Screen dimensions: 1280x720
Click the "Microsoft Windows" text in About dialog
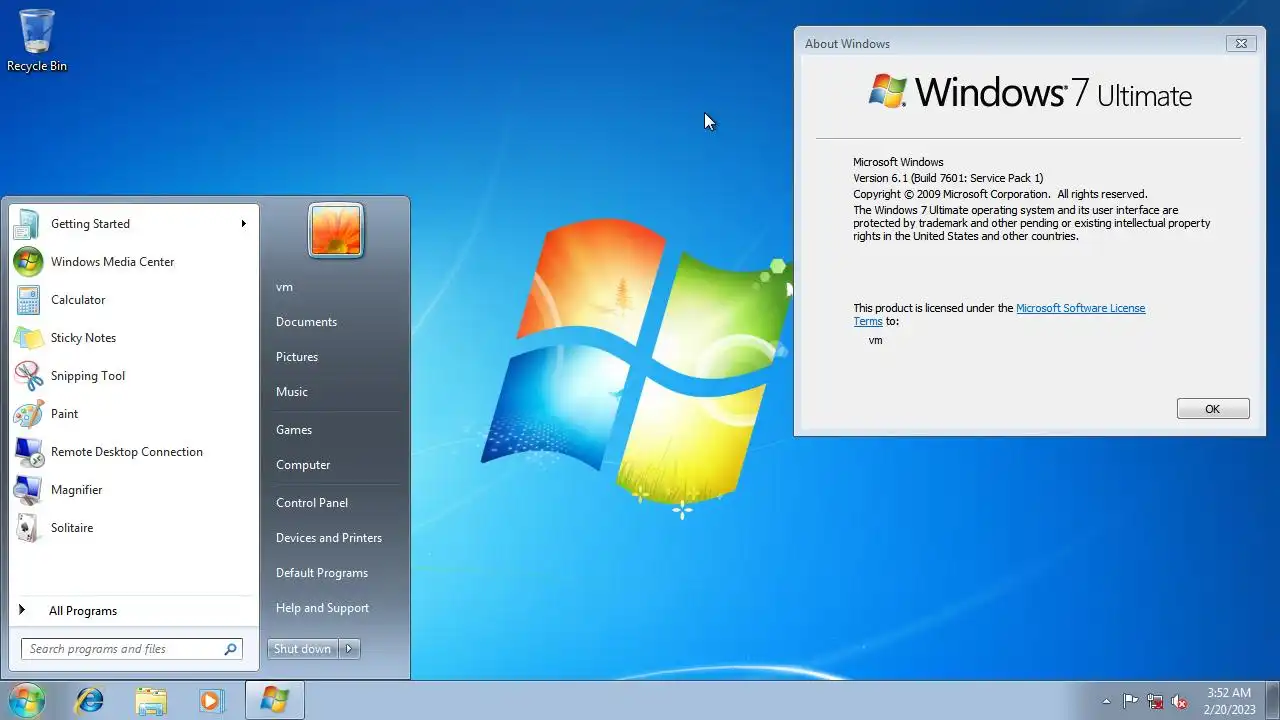(898, 162)
